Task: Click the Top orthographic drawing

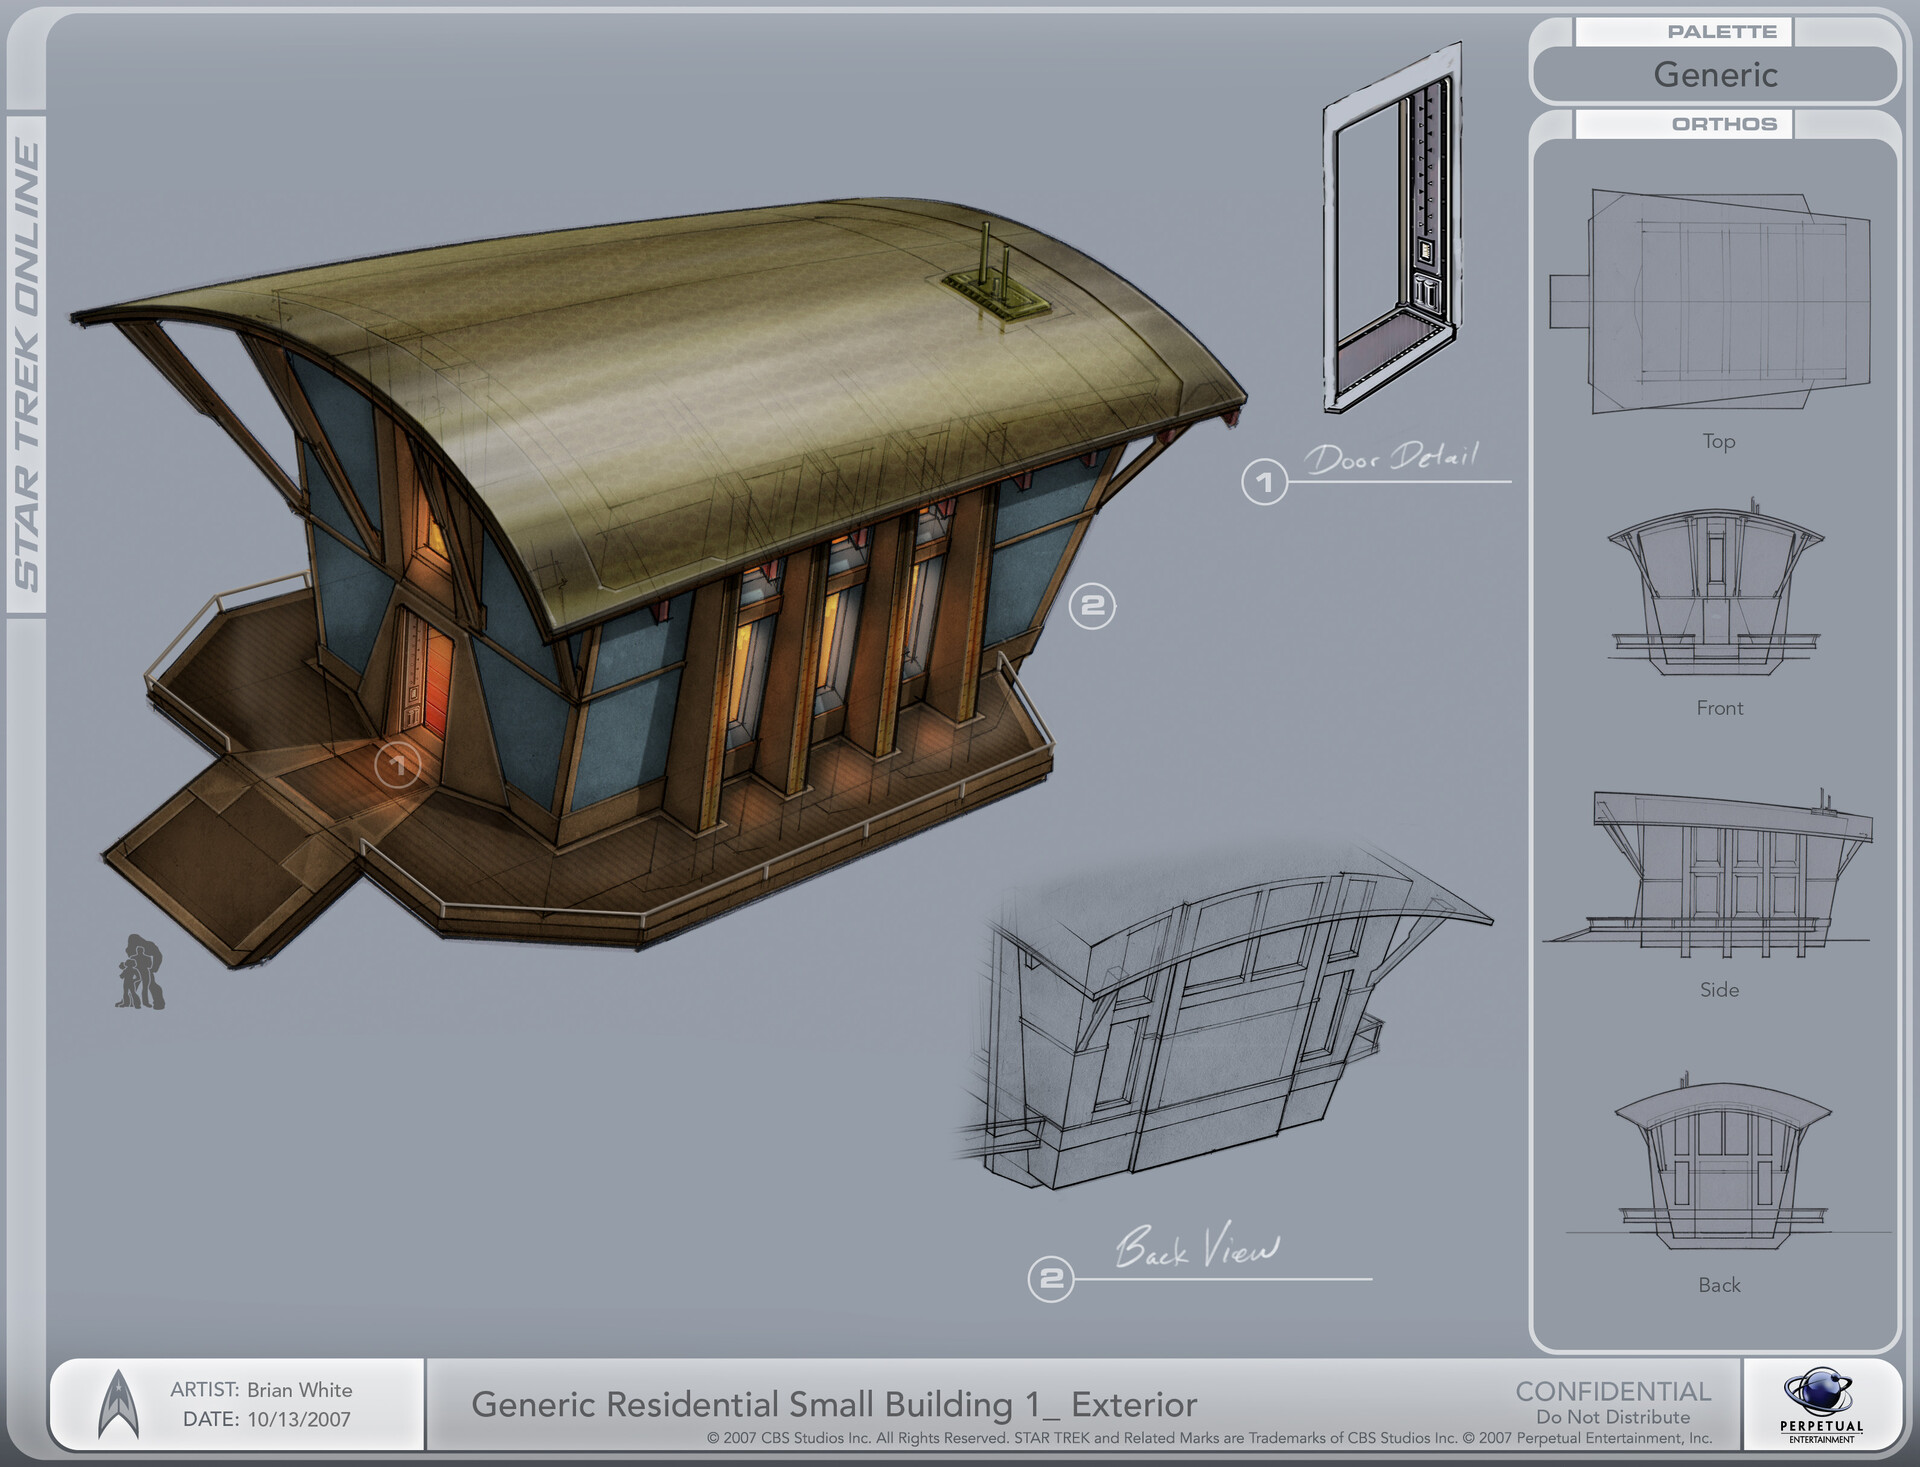Action: click(1710, 301)
